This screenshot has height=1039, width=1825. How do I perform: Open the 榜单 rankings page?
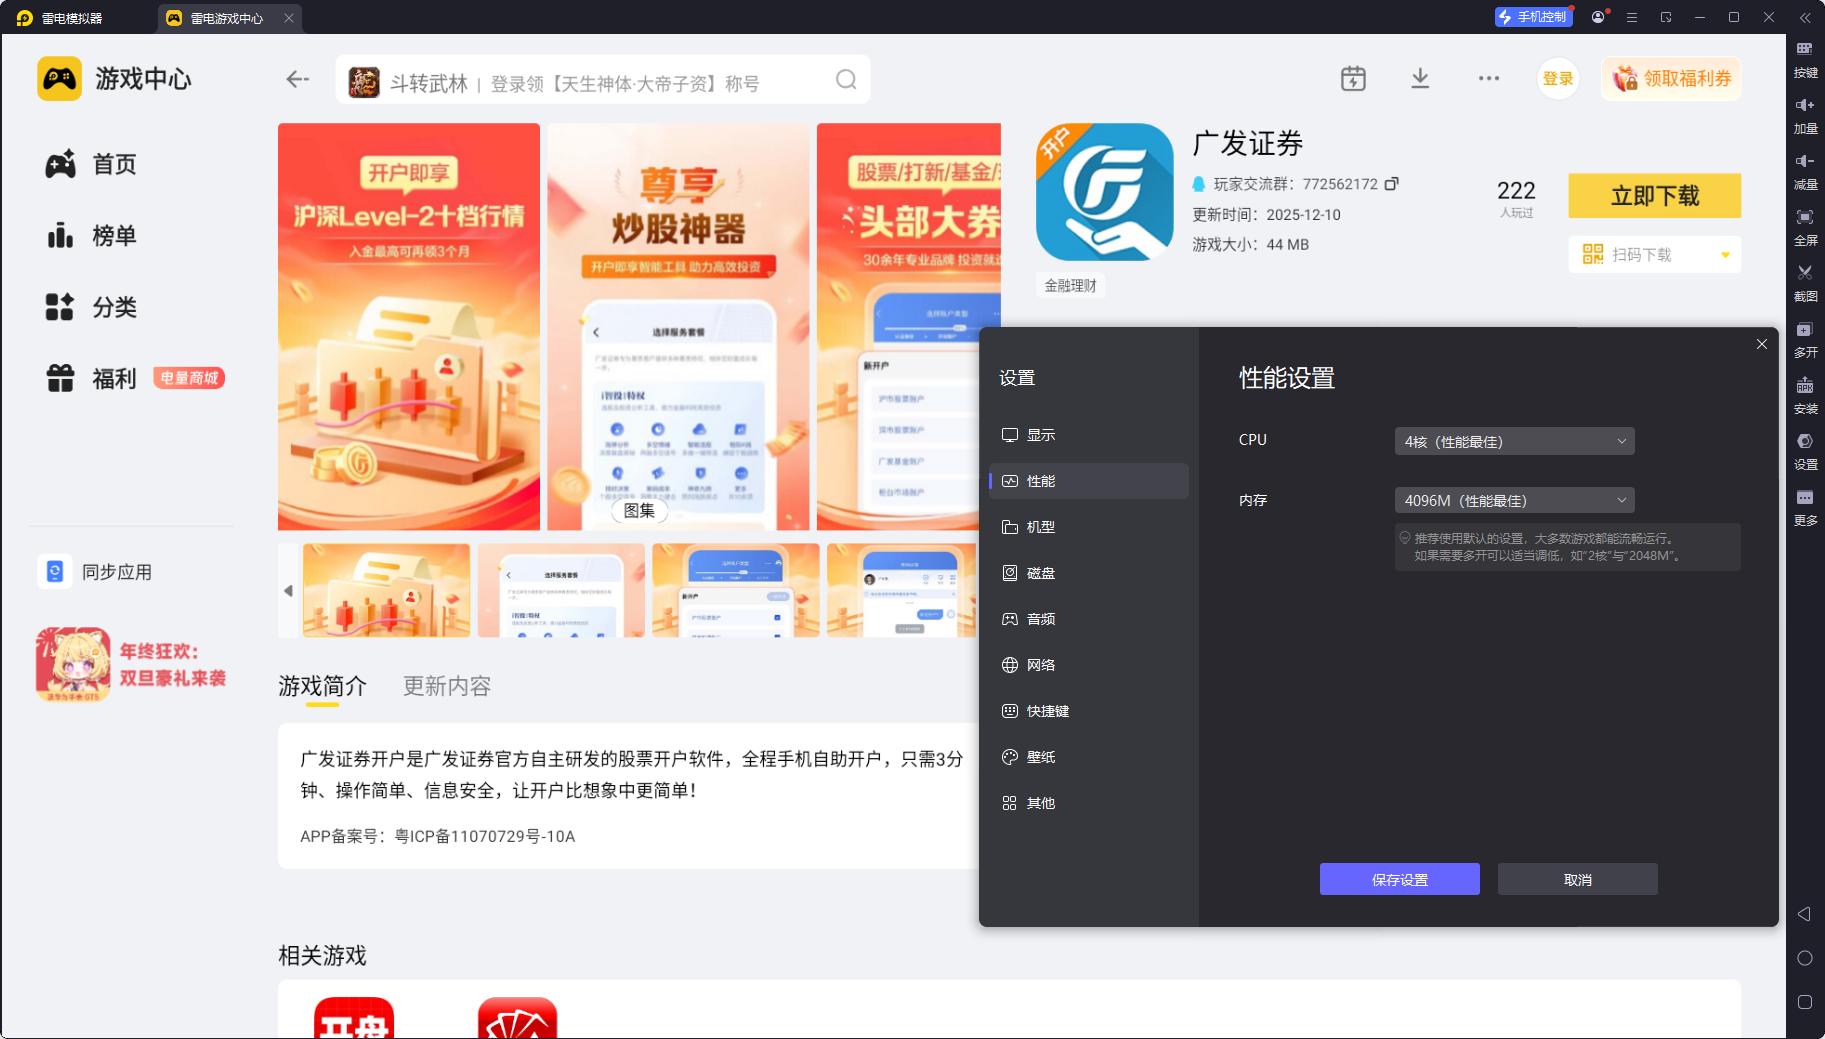[x=114, y=236]
